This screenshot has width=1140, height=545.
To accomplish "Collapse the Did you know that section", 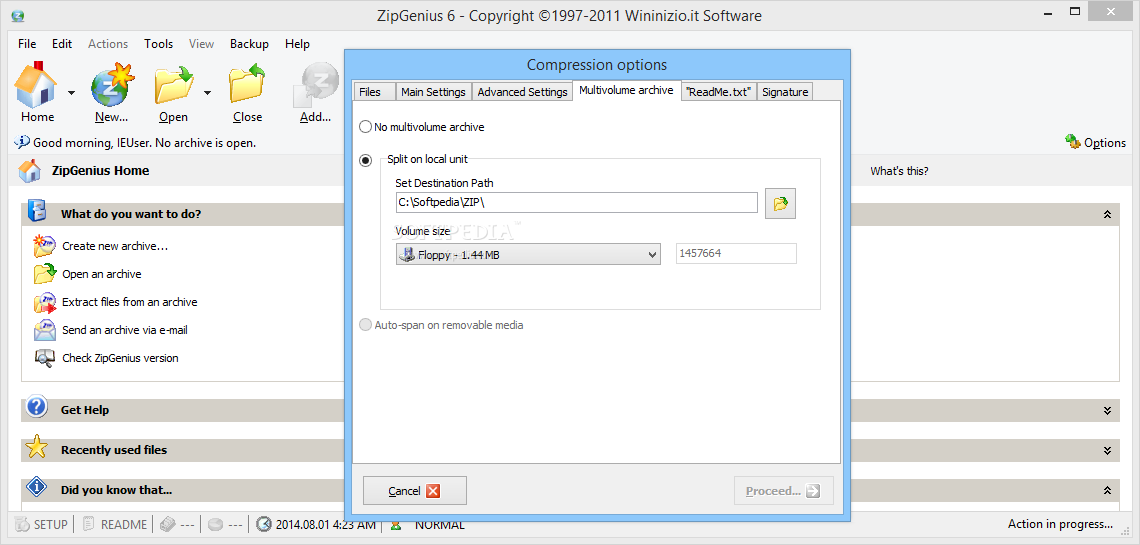I will [1107, 490].
